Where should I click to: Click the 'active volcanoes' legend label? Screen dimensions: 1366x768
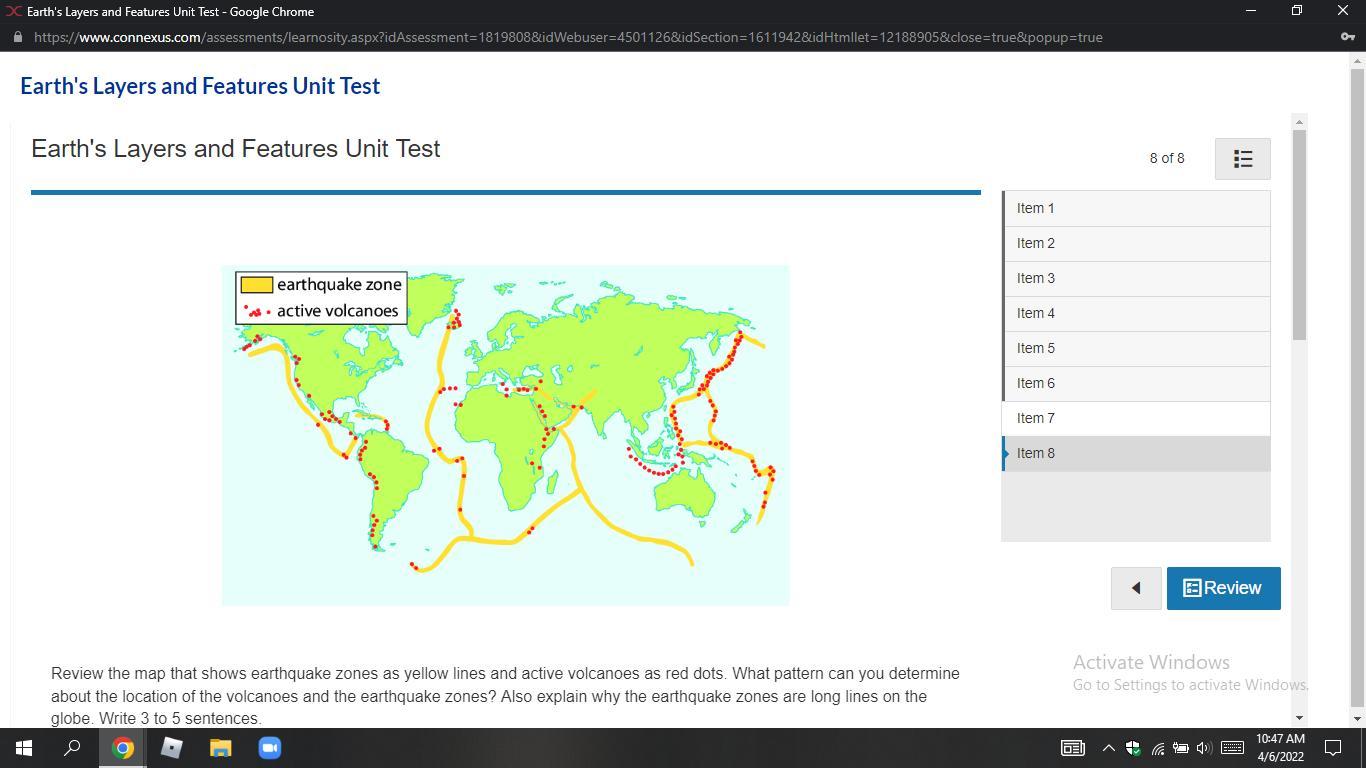[338, 311]
